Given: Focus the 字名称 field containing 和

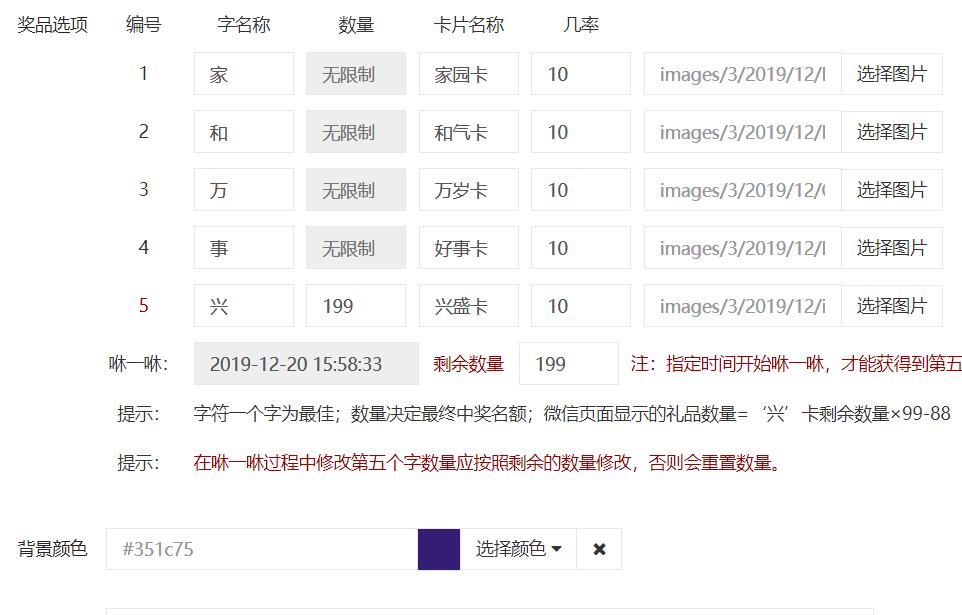Looking at the screenshot, I should 244,132.
